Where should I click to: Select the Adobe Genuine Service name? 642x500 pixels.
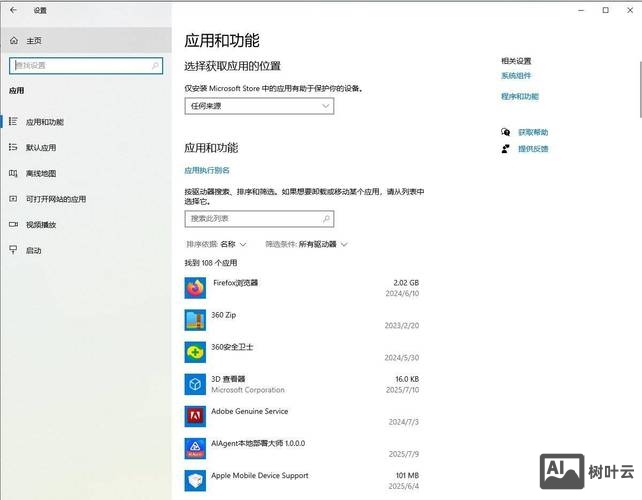250,411
